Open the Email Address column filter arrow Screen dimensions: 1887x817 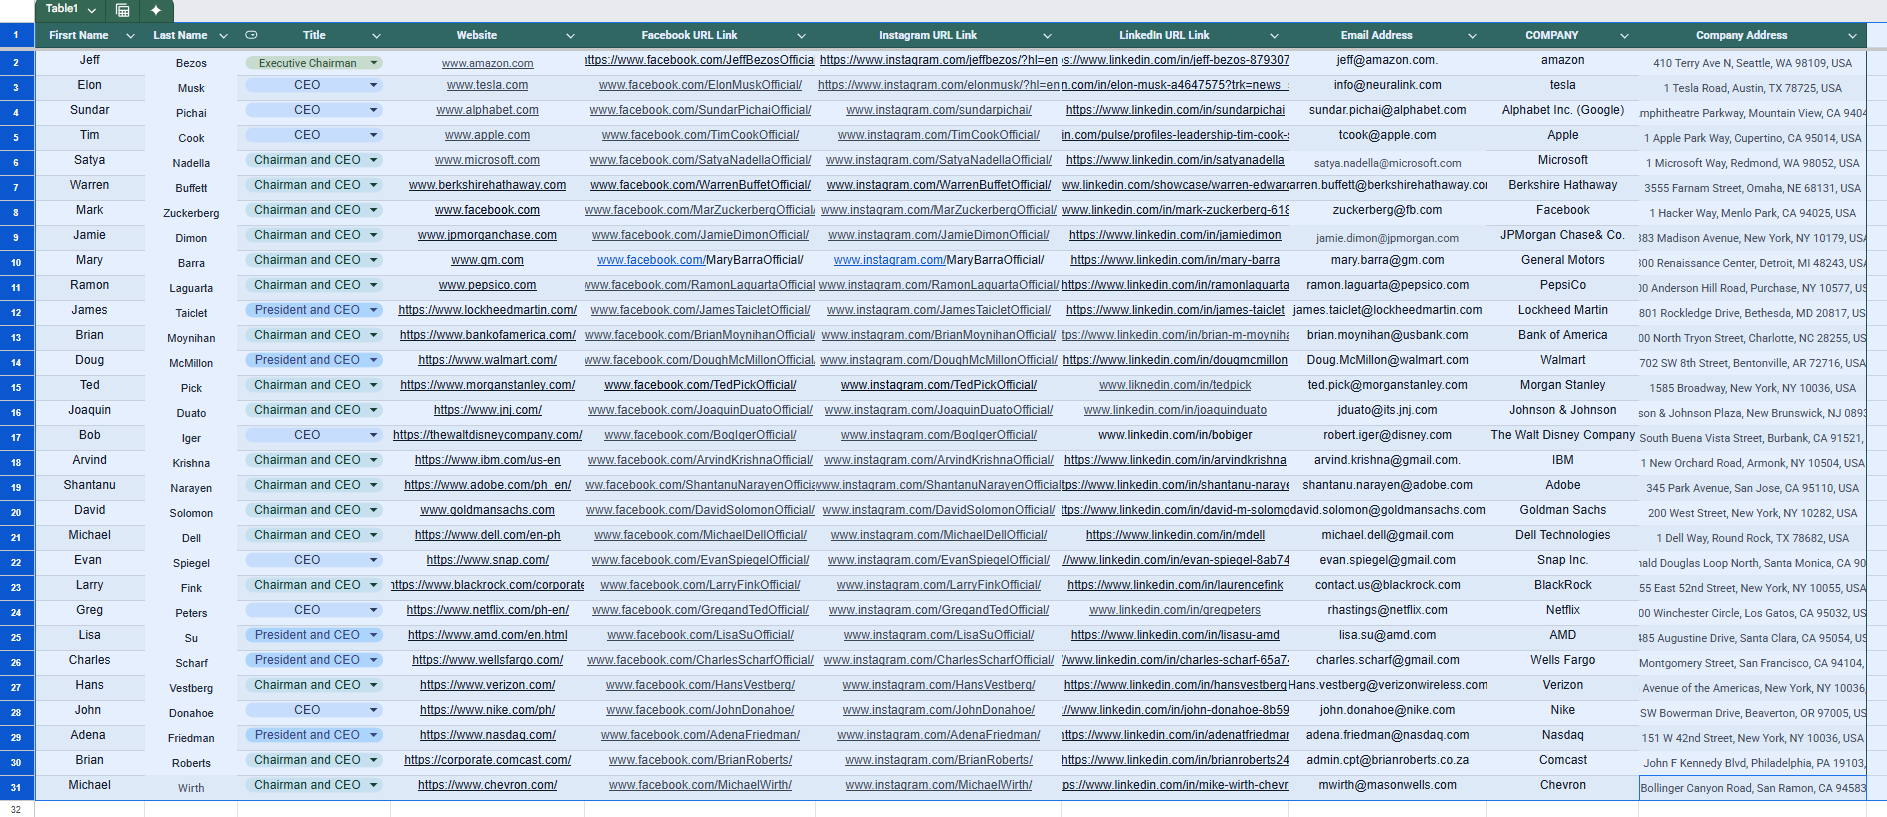pos(1472,36)
